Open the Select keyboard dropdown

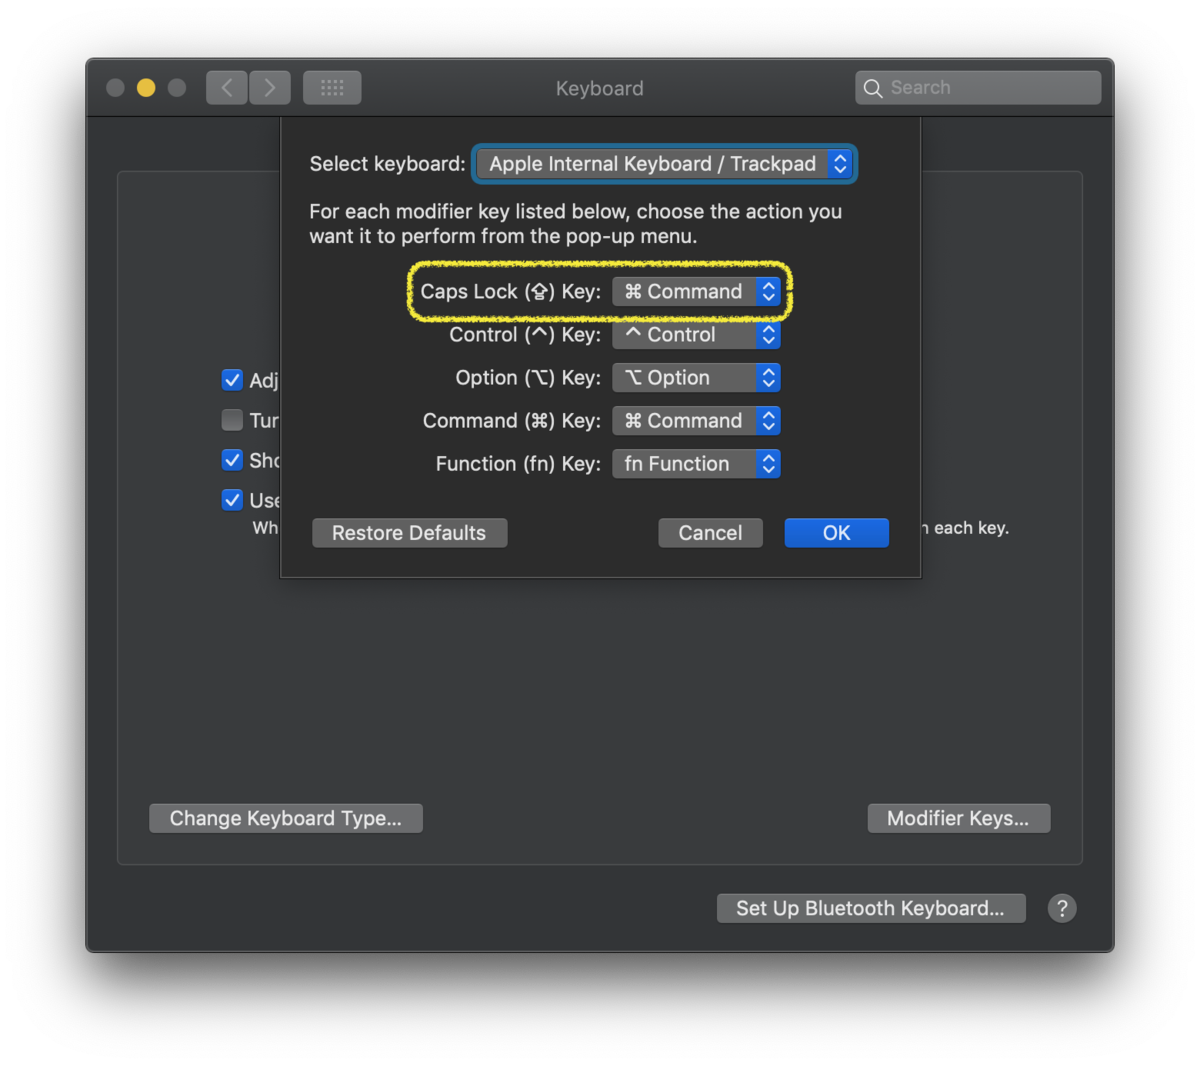[x=664, y=164]
